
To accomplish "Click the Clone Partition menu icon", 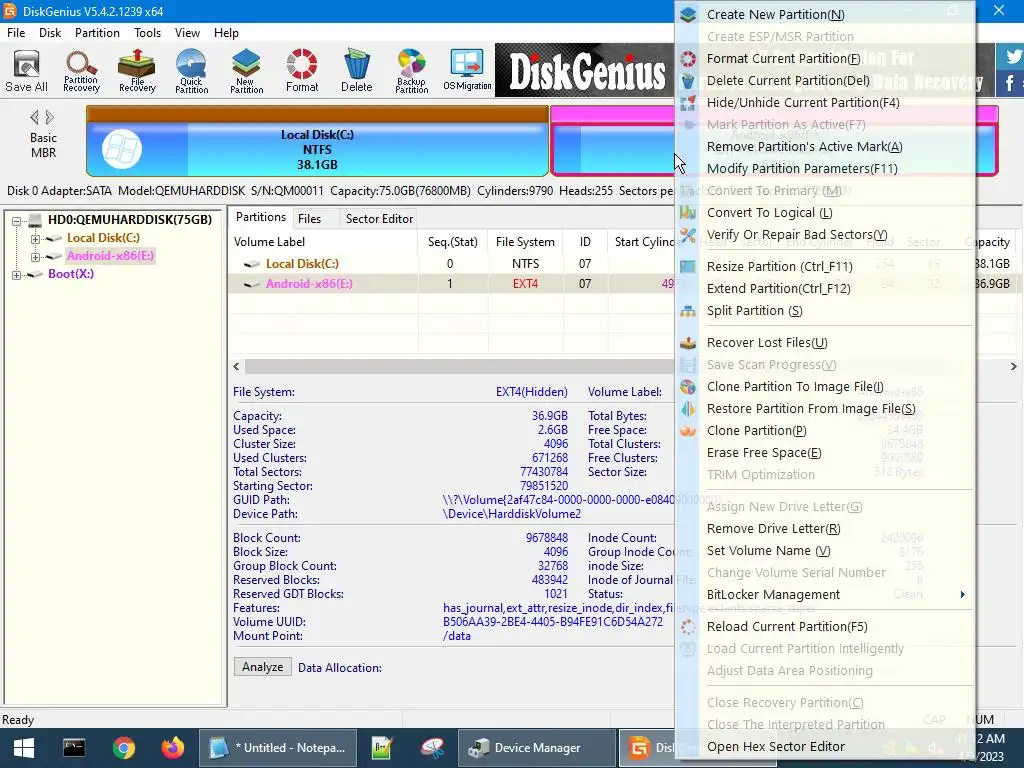I will (688, 431).
